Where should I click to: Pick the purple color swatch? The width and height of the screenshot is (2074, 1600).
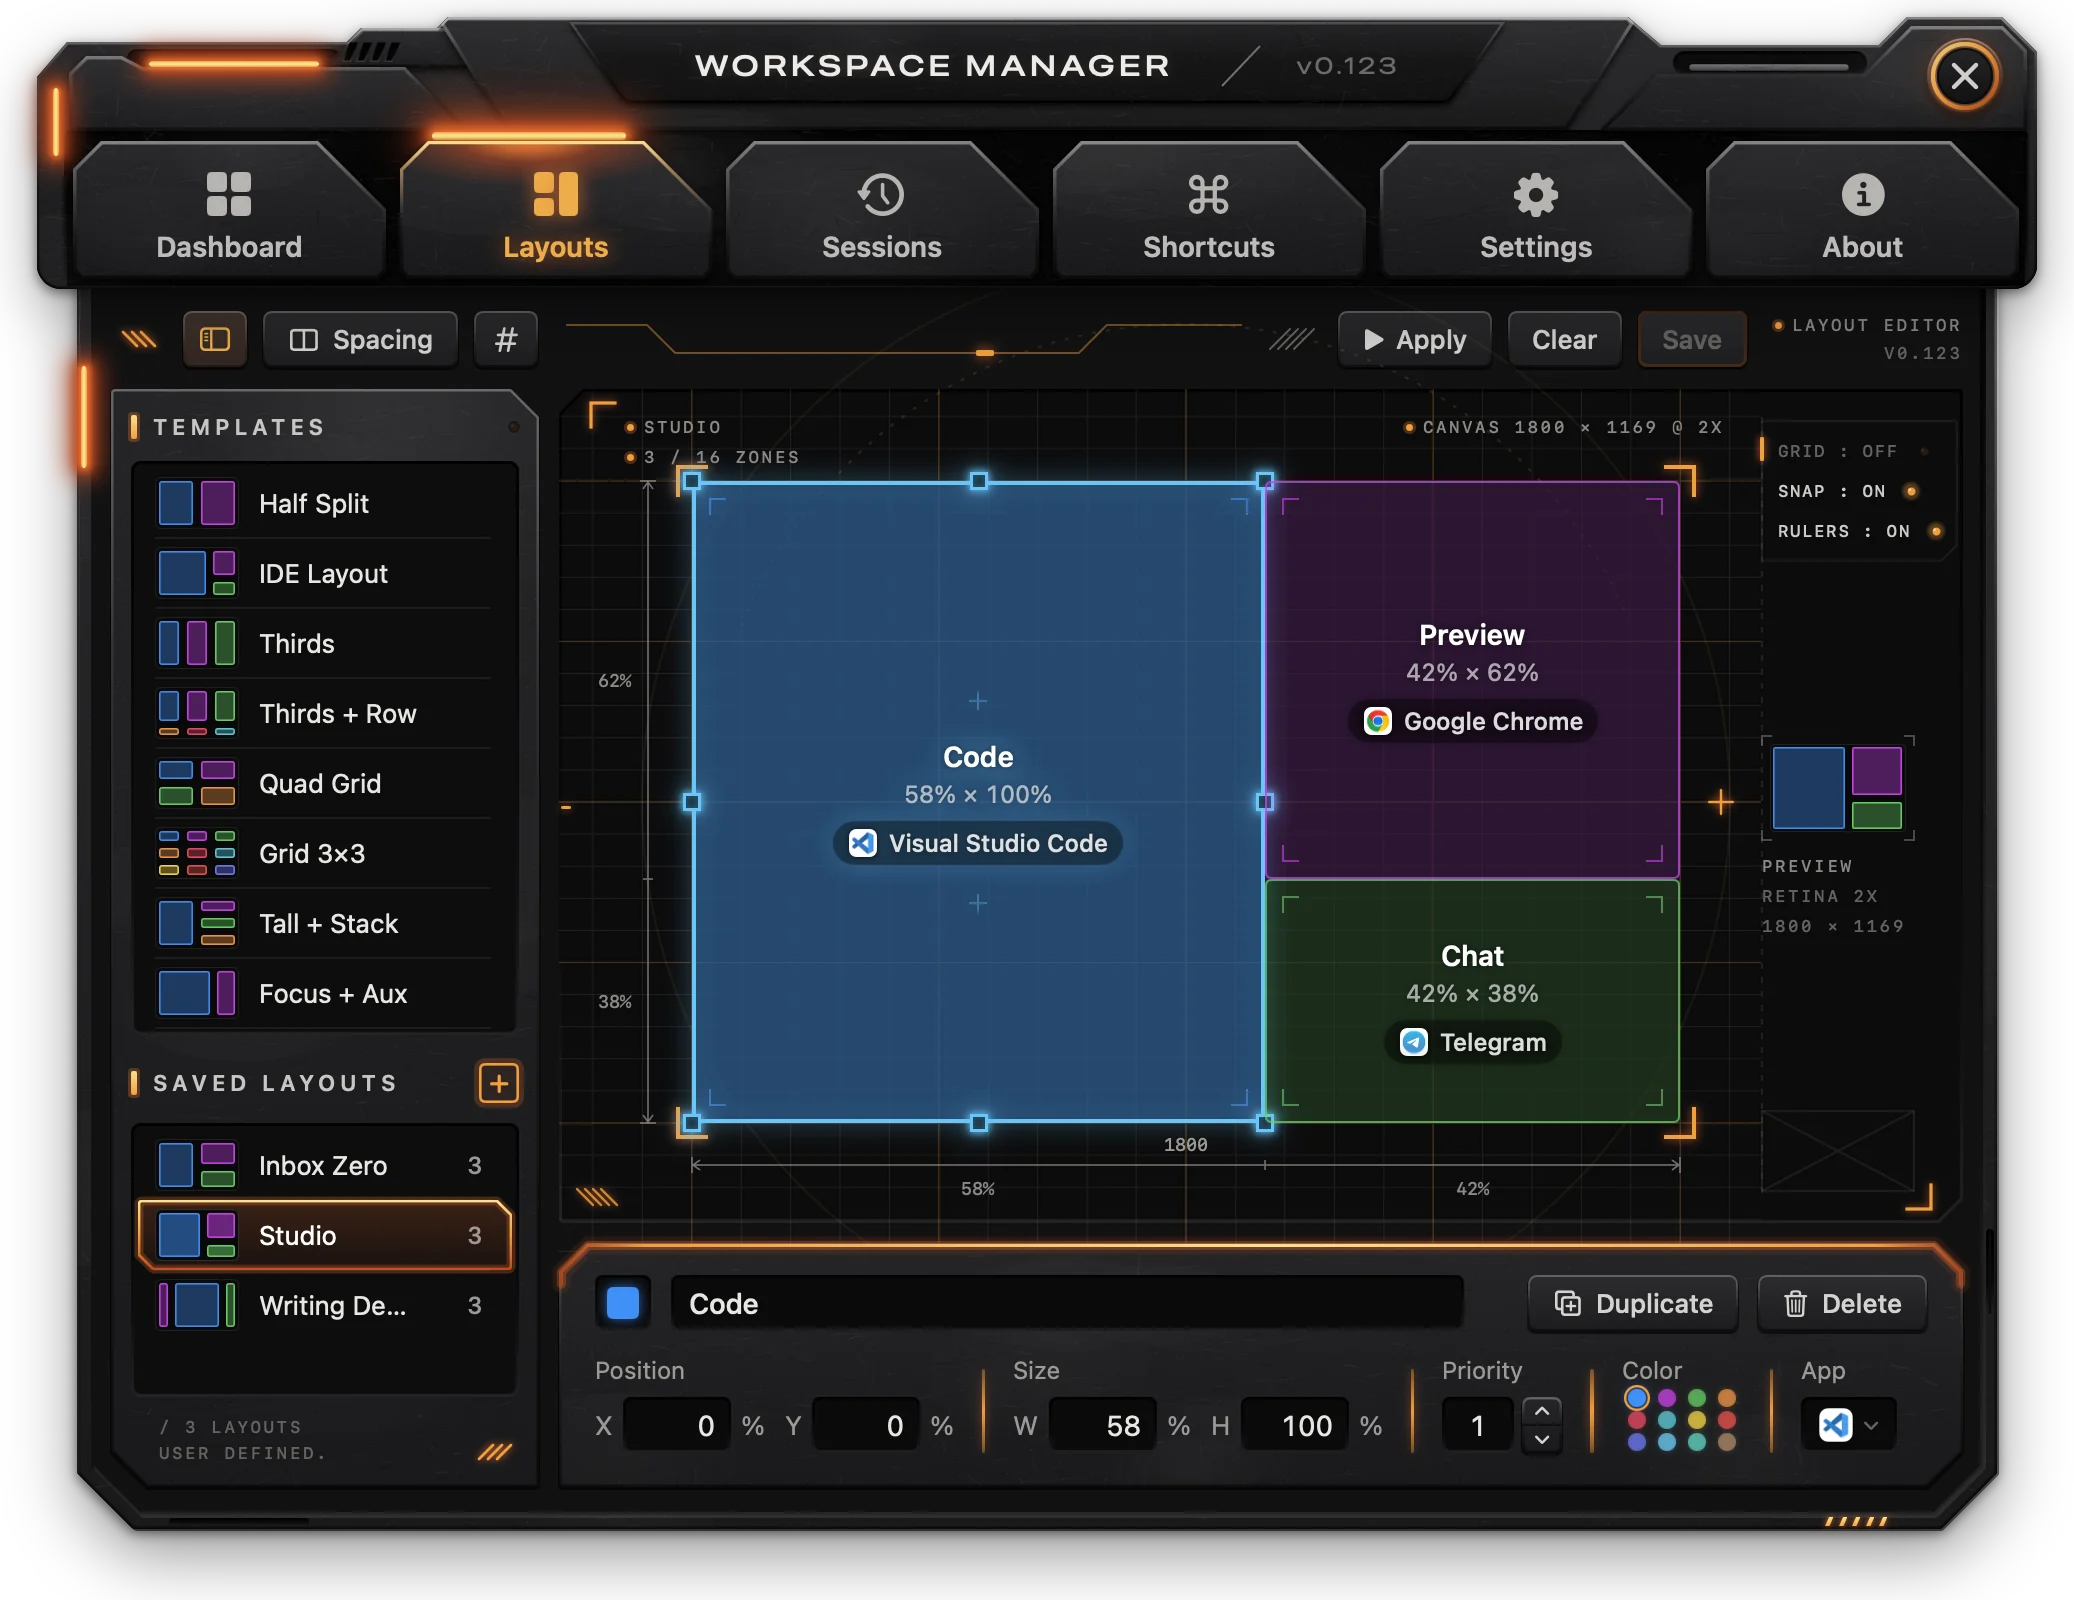click(x=1666, y=1398)
